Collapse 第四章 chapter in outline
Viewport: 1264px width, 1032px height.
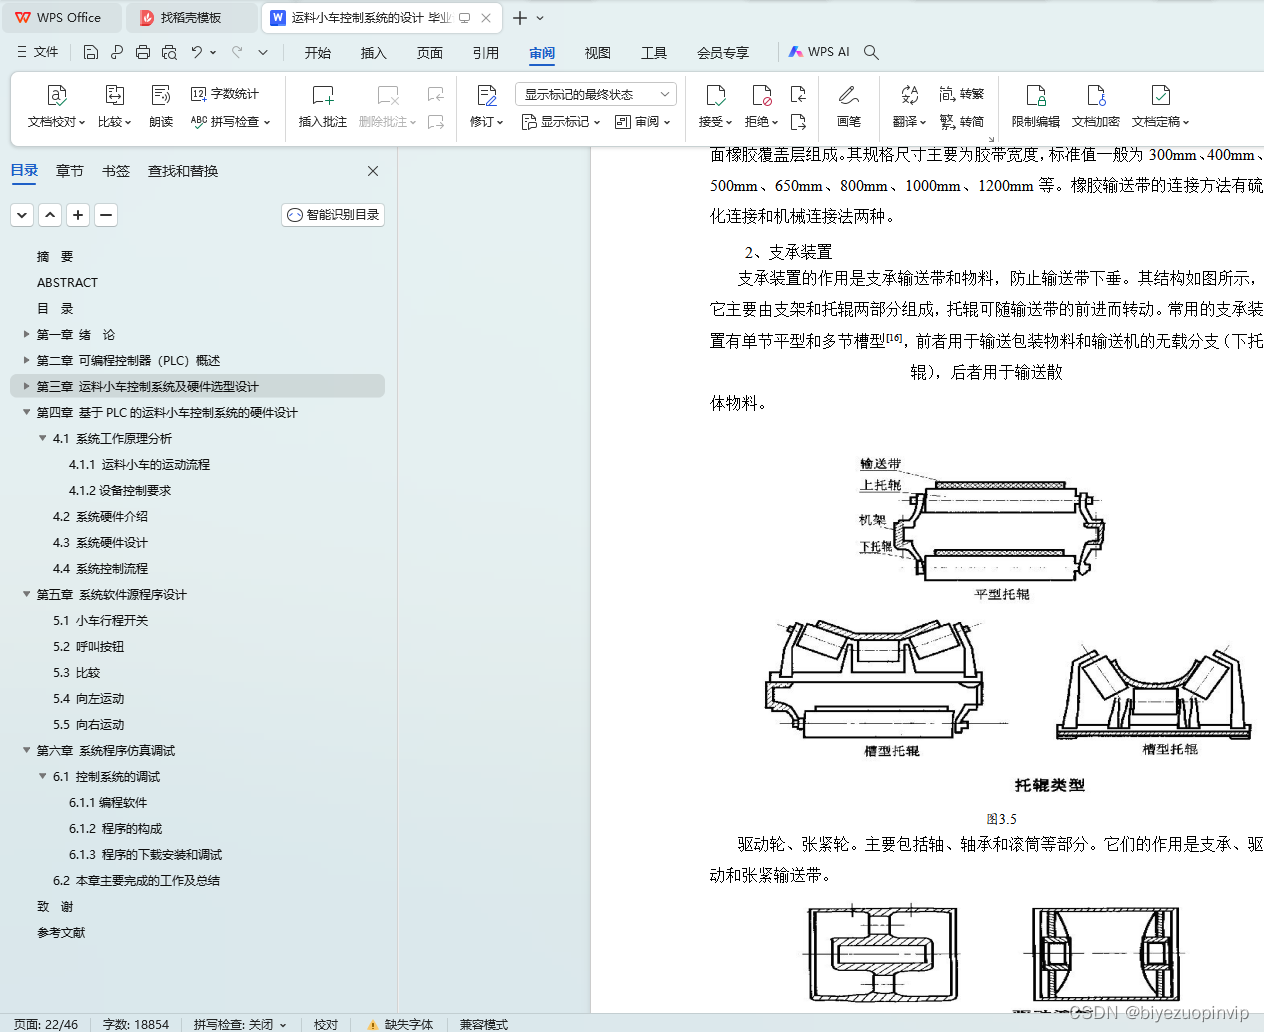(26, 413)
